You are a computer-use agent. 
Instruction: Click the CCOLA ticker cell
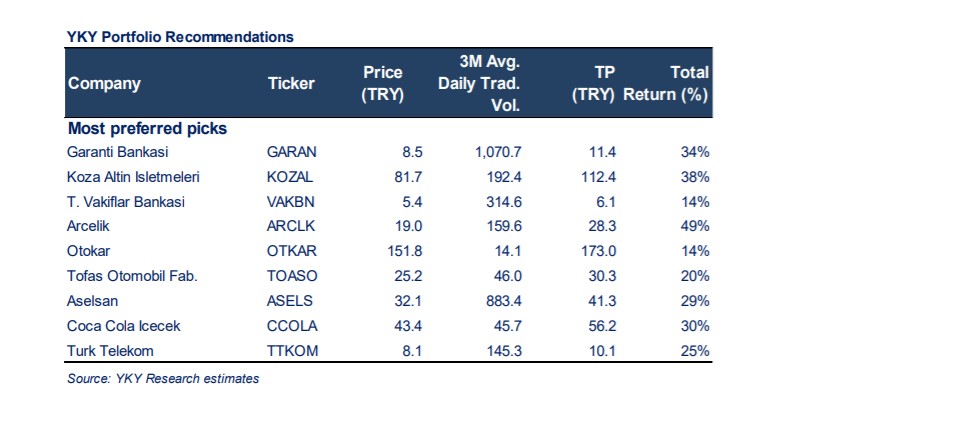click(293, 326)
